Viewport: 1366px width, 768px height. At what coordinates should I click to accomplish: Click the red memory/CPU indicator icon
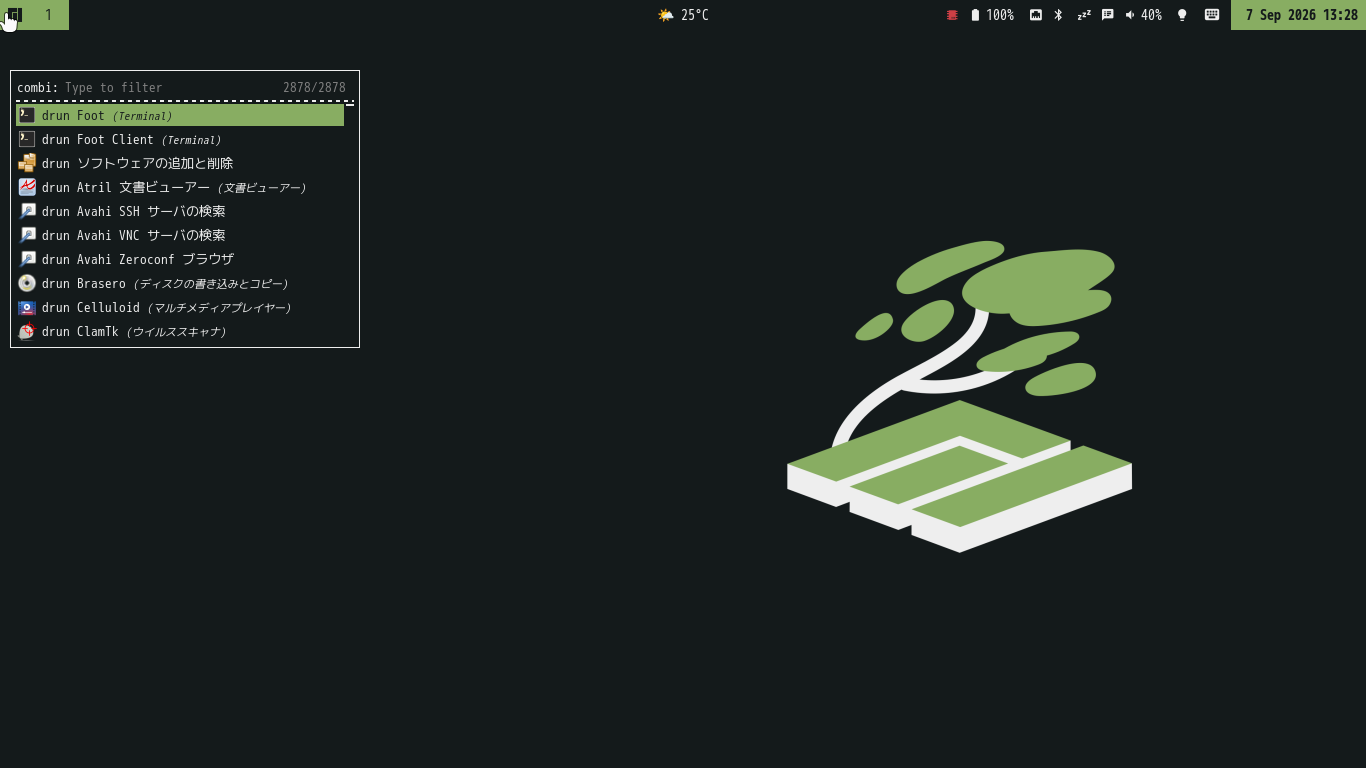click(952, 15)
